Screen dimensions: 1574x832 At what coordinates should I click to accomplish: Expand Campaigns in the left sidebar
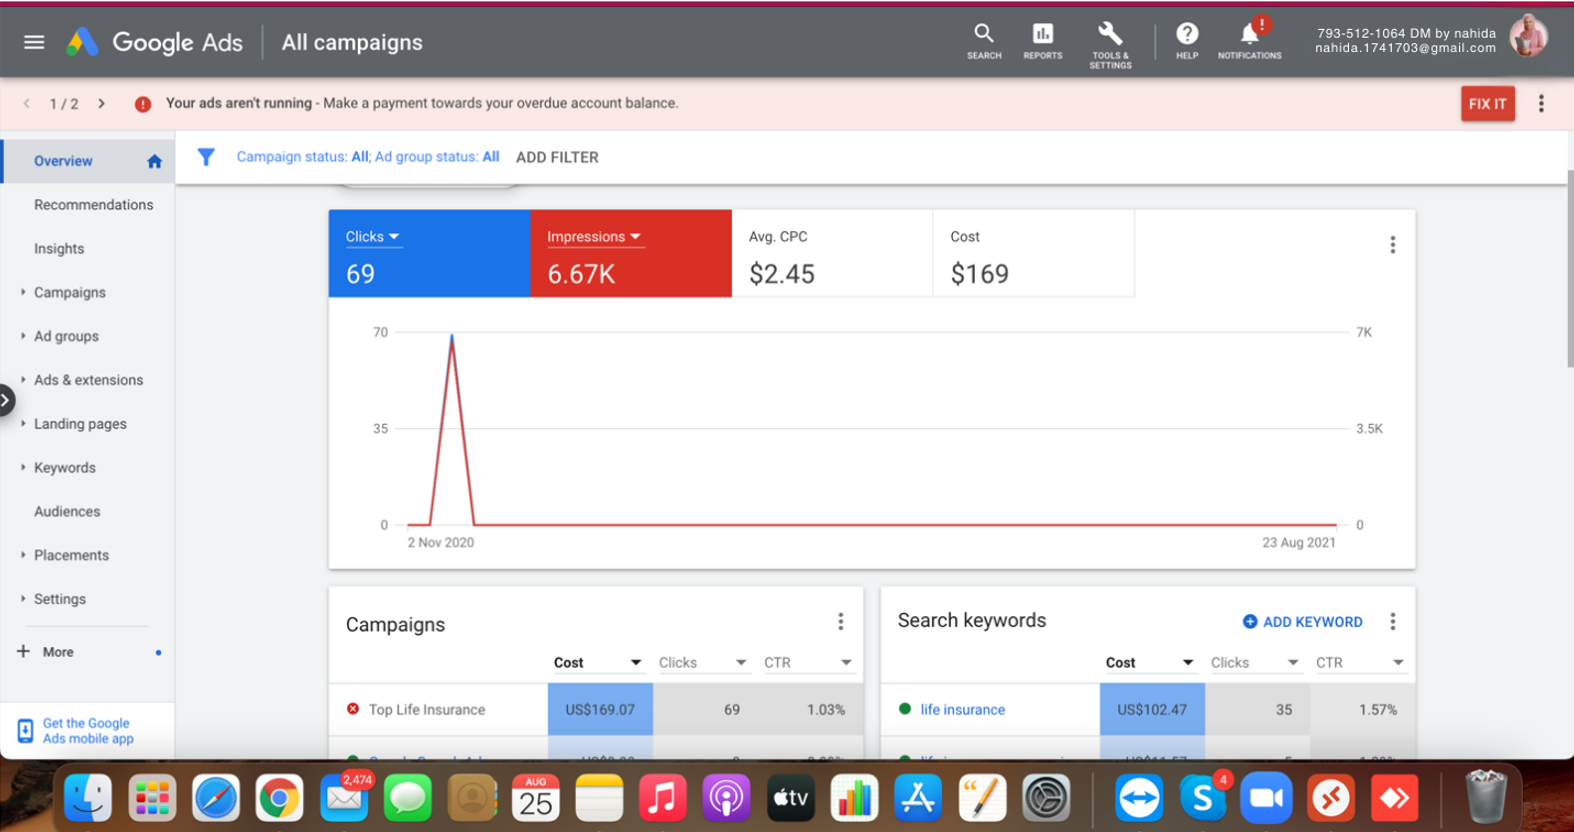point(69,292)
